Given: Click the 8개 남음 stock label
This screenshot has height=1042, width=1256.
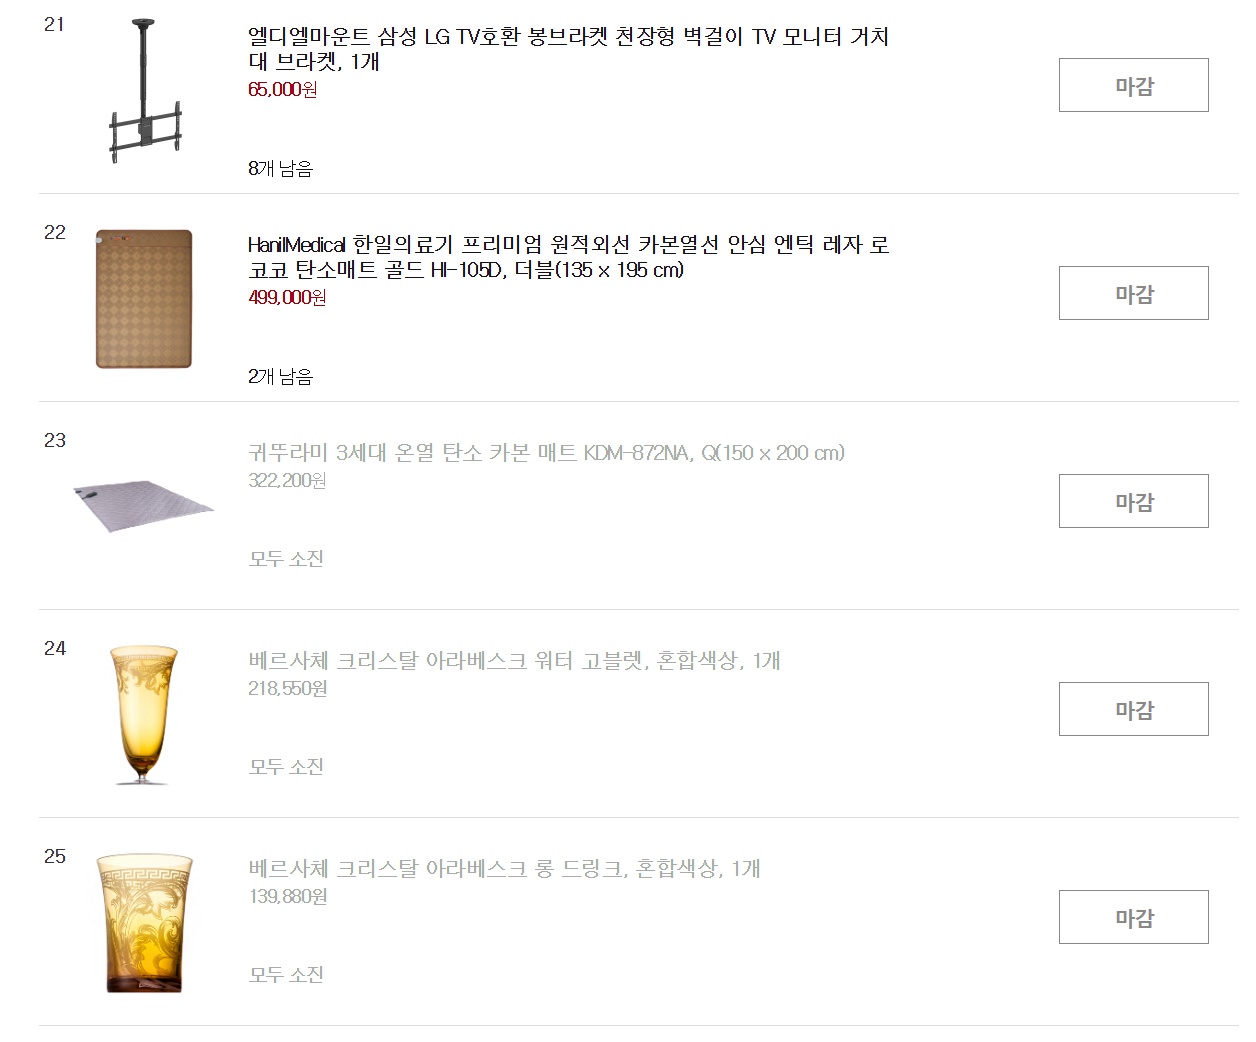Looking at the screenshot, I should coord(280,168).
